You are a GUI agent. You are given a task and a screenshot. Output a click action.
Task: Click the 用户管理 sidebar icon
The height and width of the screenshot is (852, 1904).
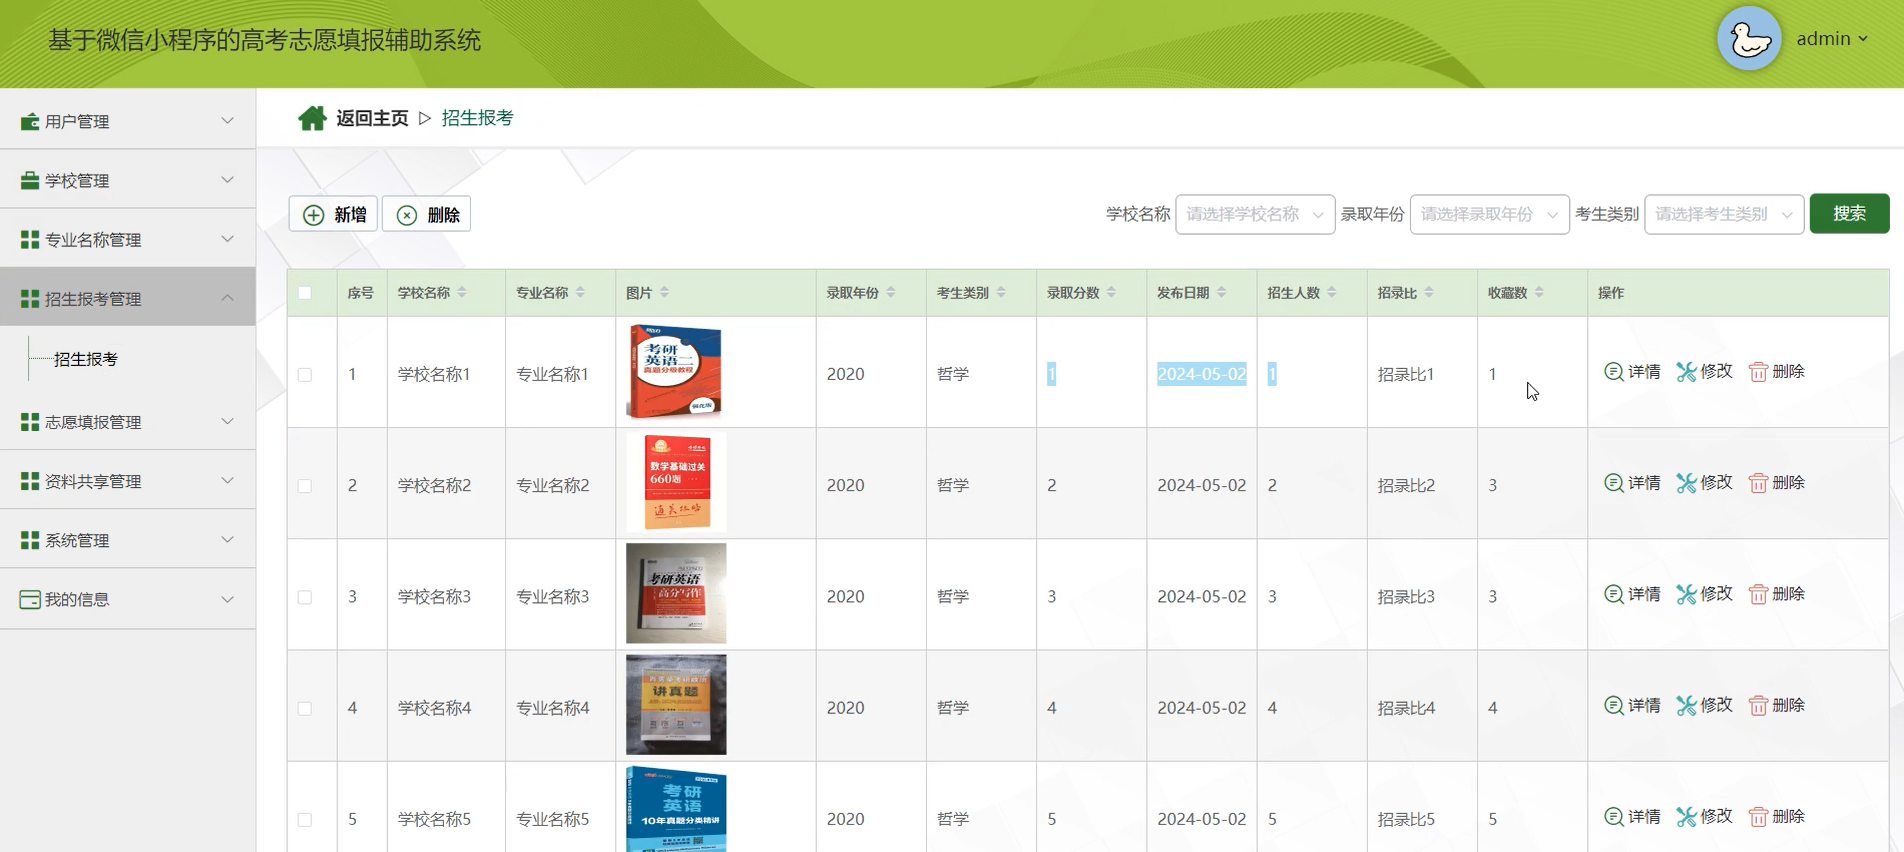click(30, 121)
